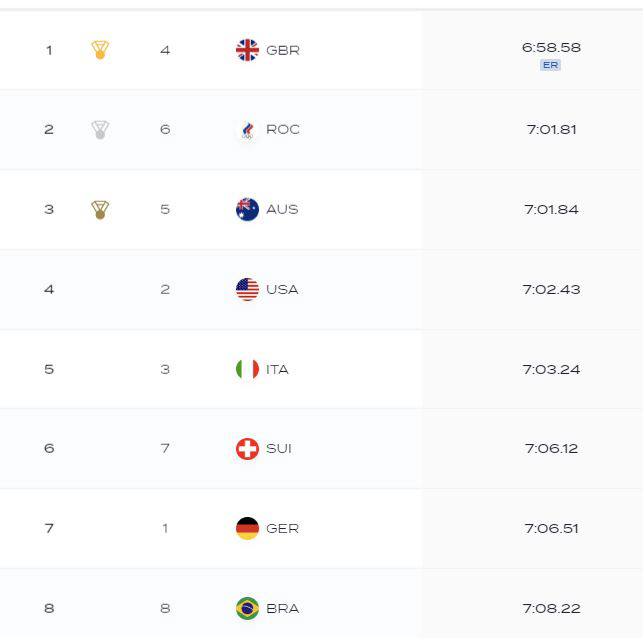The height and width of the screenshot is (638, 643).
Task: Click the gold medal icon
Action: (100, 50)
